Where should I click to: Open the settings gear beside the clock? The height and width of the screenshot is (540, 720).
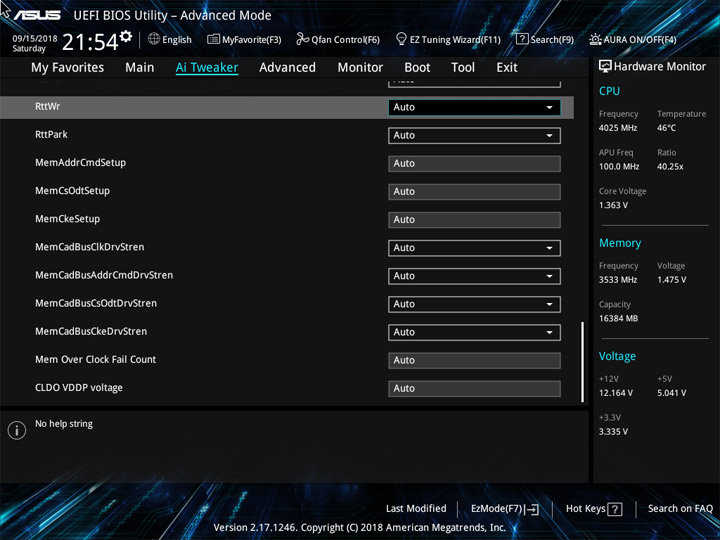pyautogui.click(x=126, y=36)
